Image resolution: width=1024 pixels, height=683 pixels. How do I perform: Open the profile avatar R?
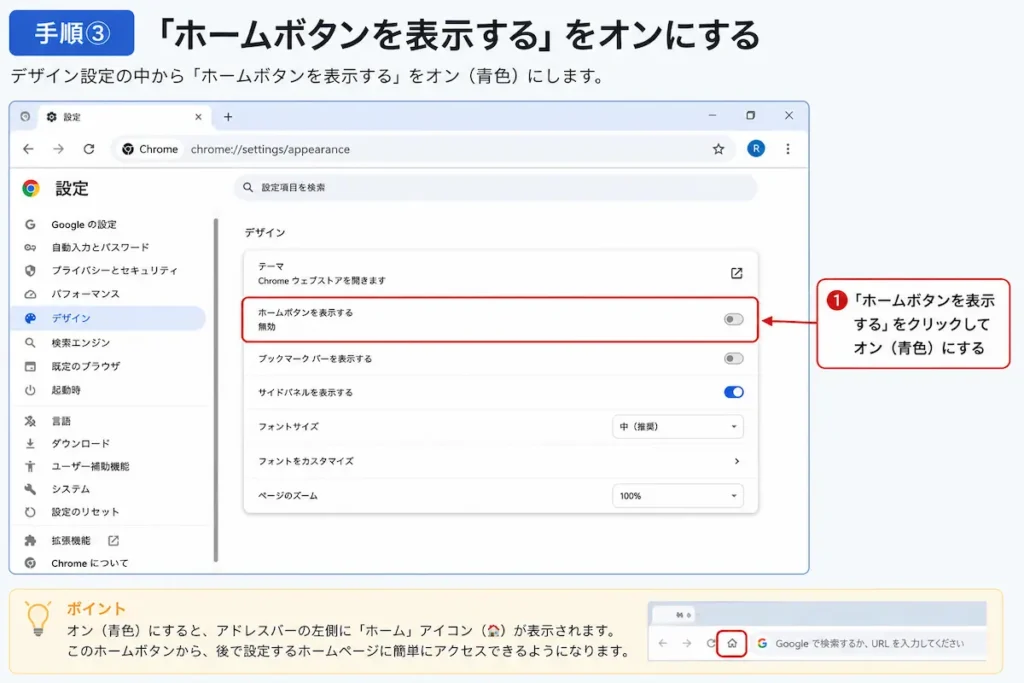[756, 149]
